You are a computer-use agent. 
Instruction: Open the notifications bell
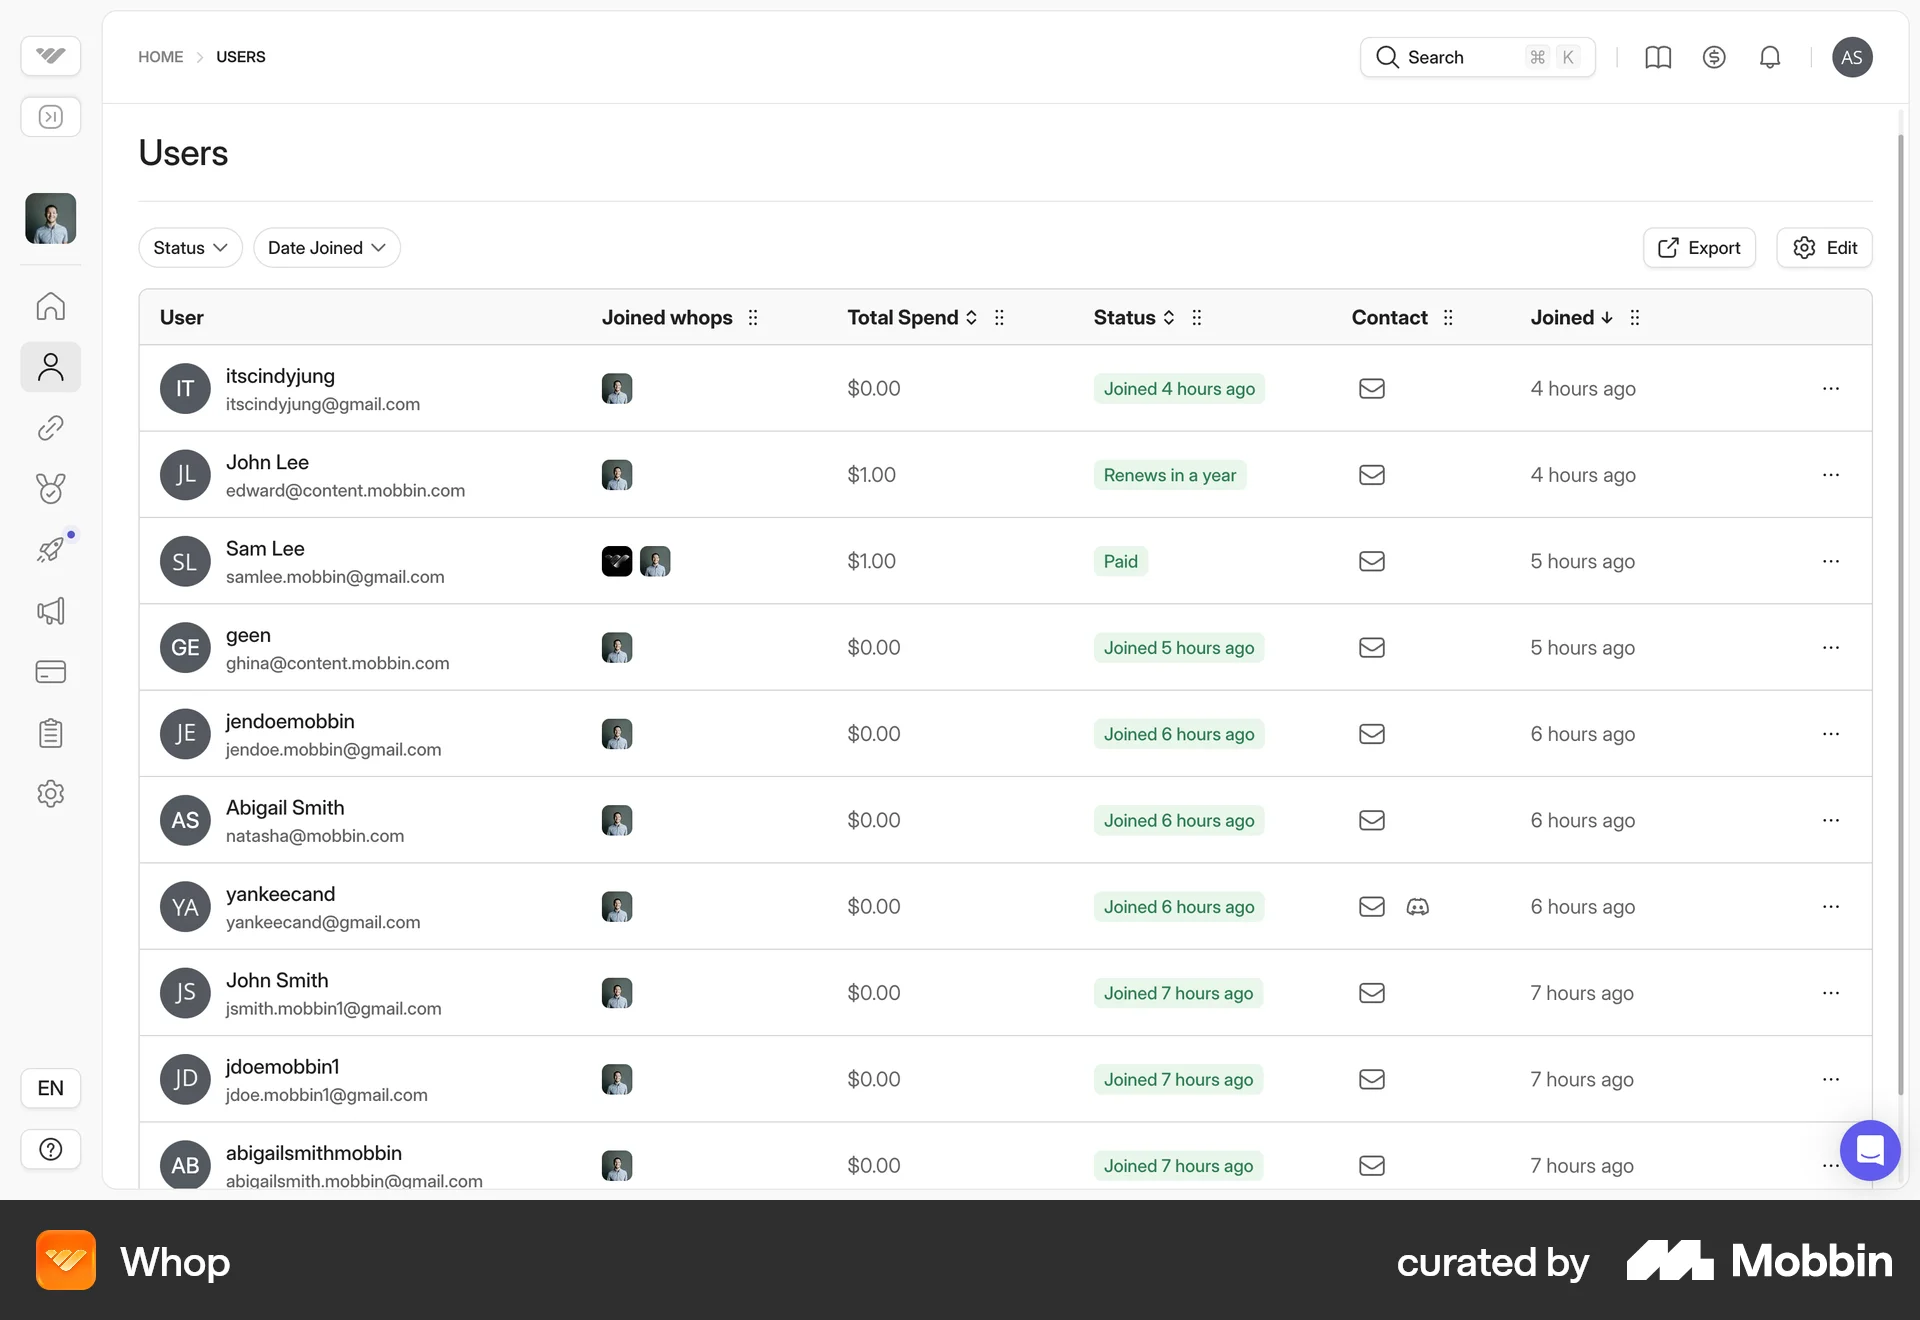click(x=1770, y=57)
